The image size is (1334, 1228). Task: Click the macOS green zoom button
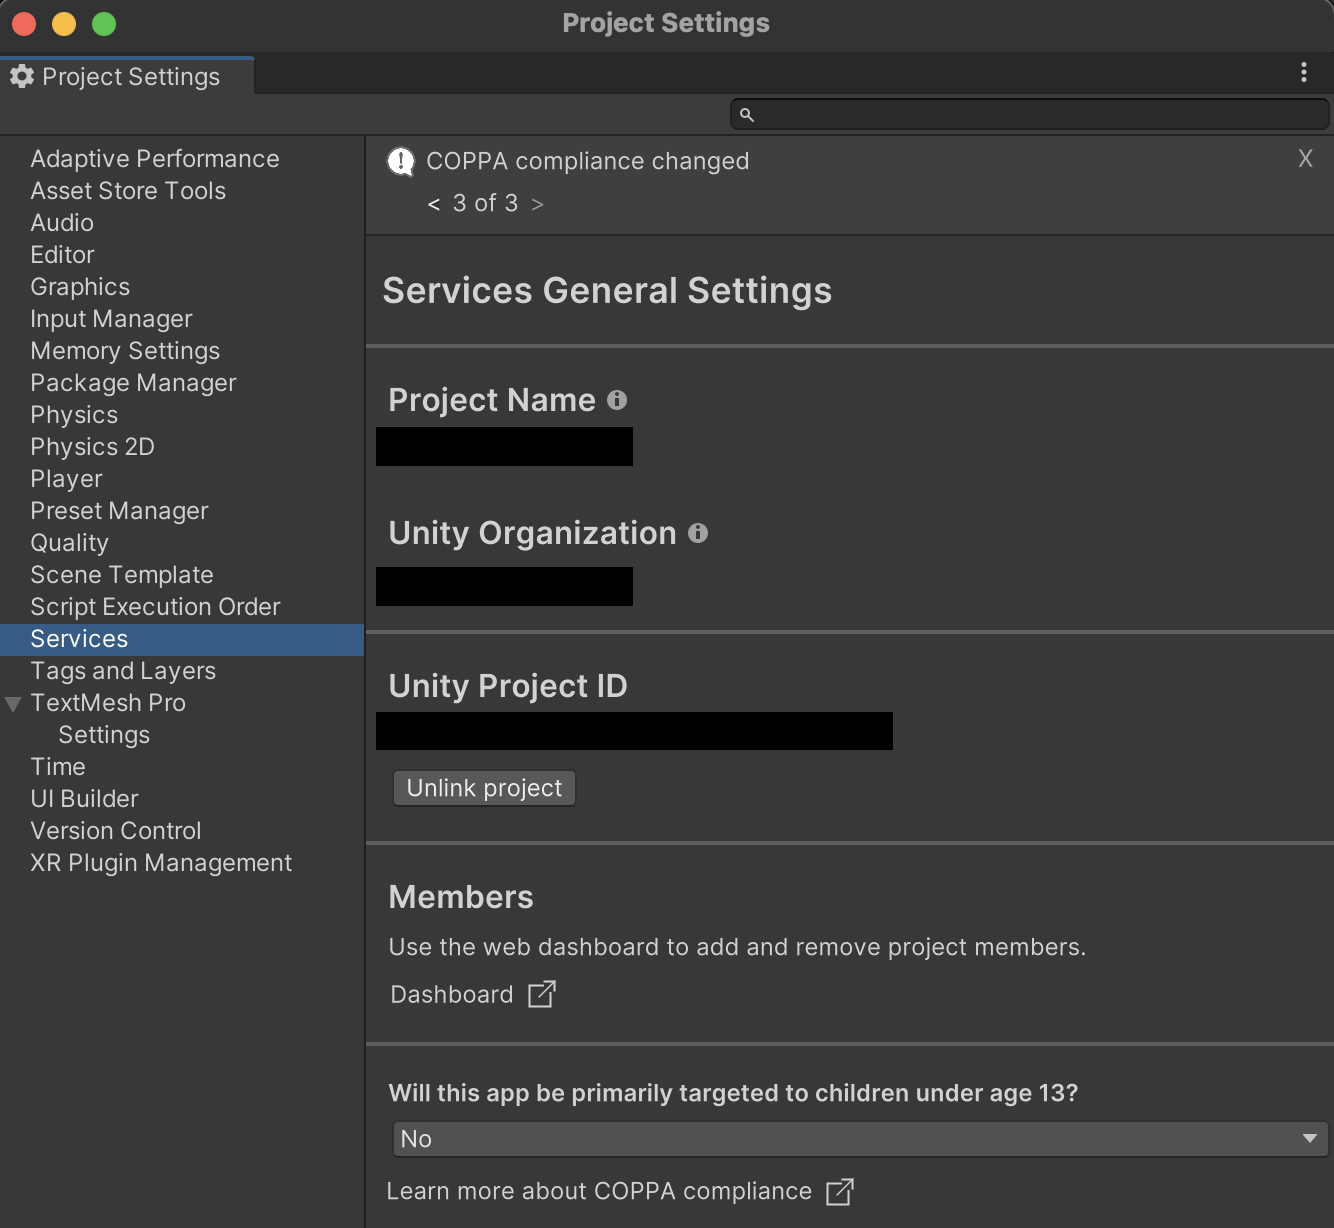104,23
